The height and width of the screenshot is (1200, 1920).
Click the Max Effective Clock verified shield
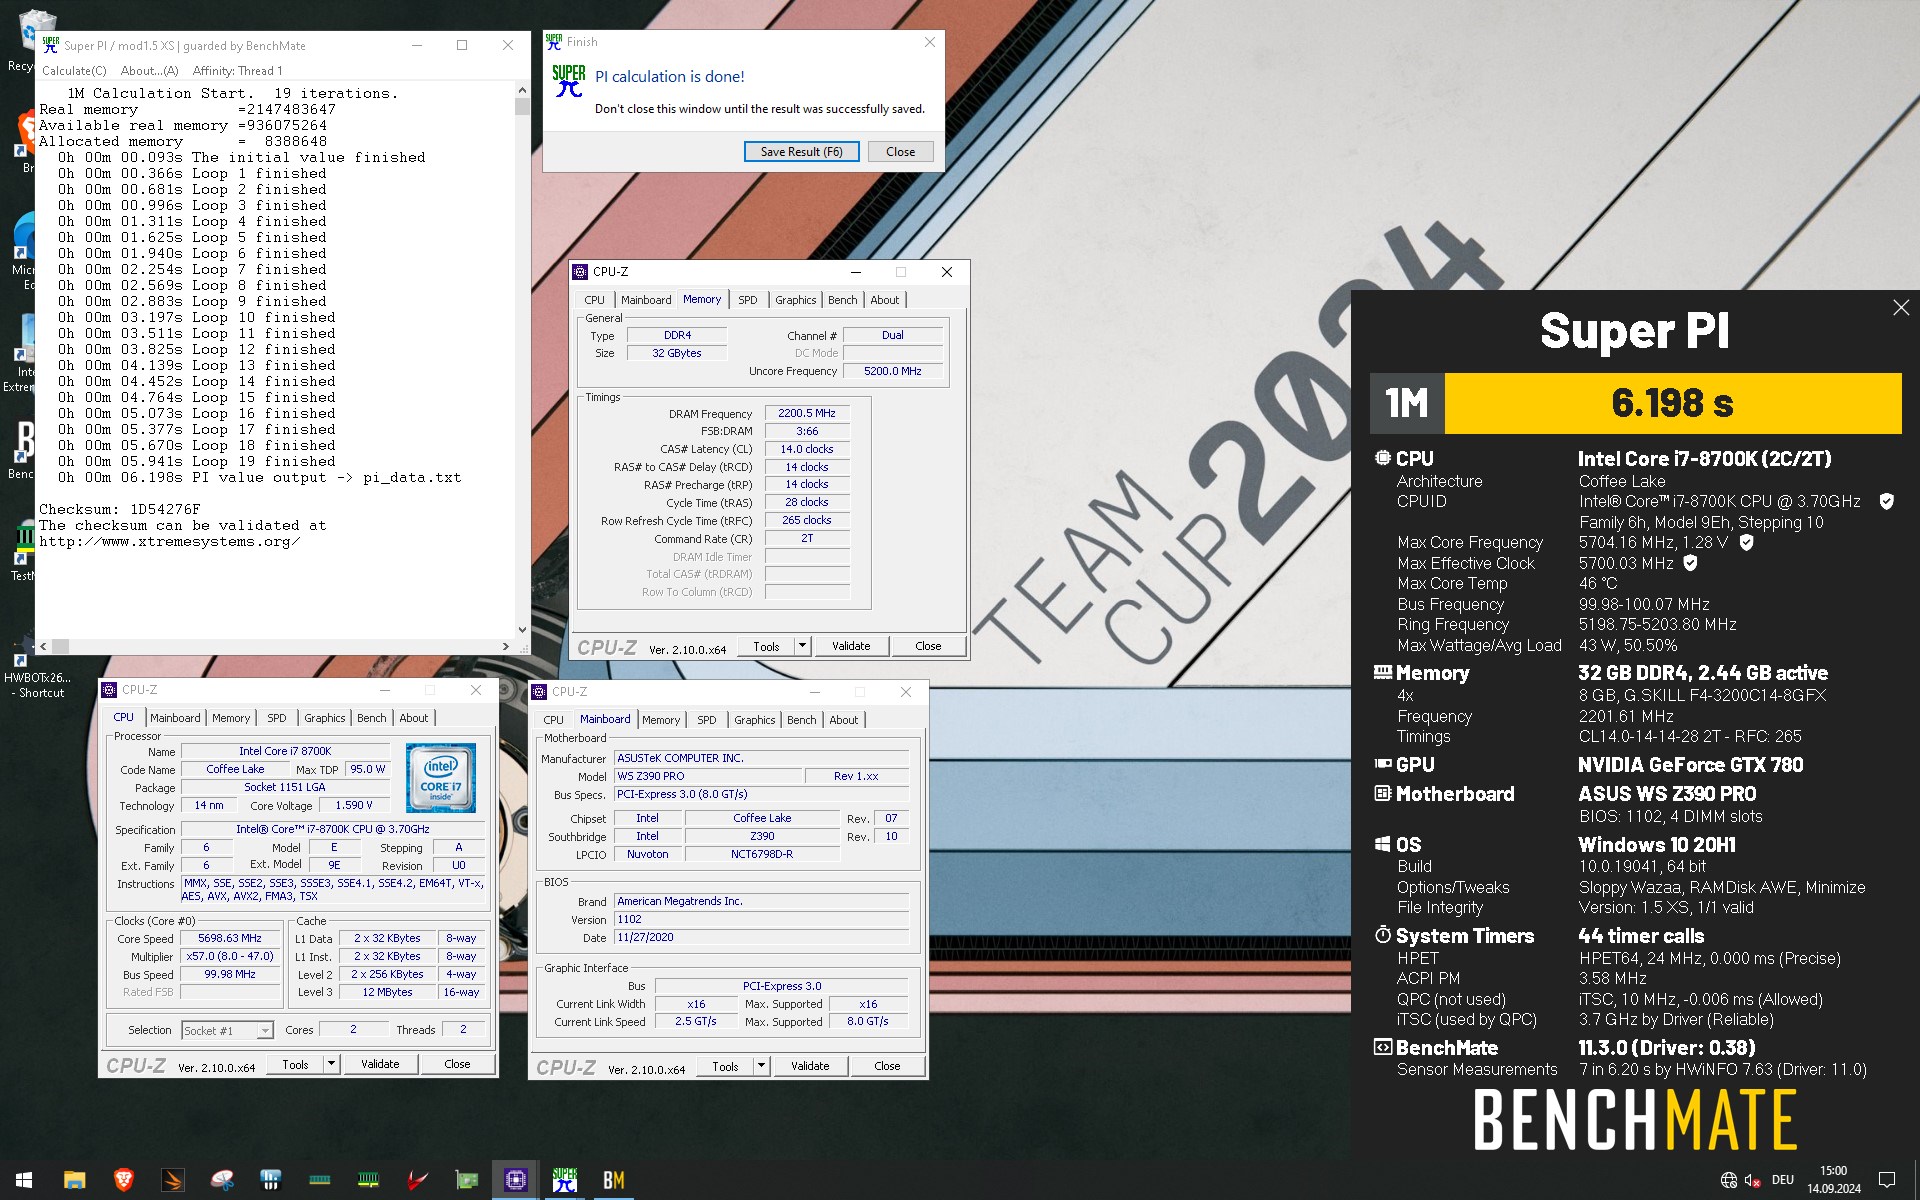(1690, 563)
